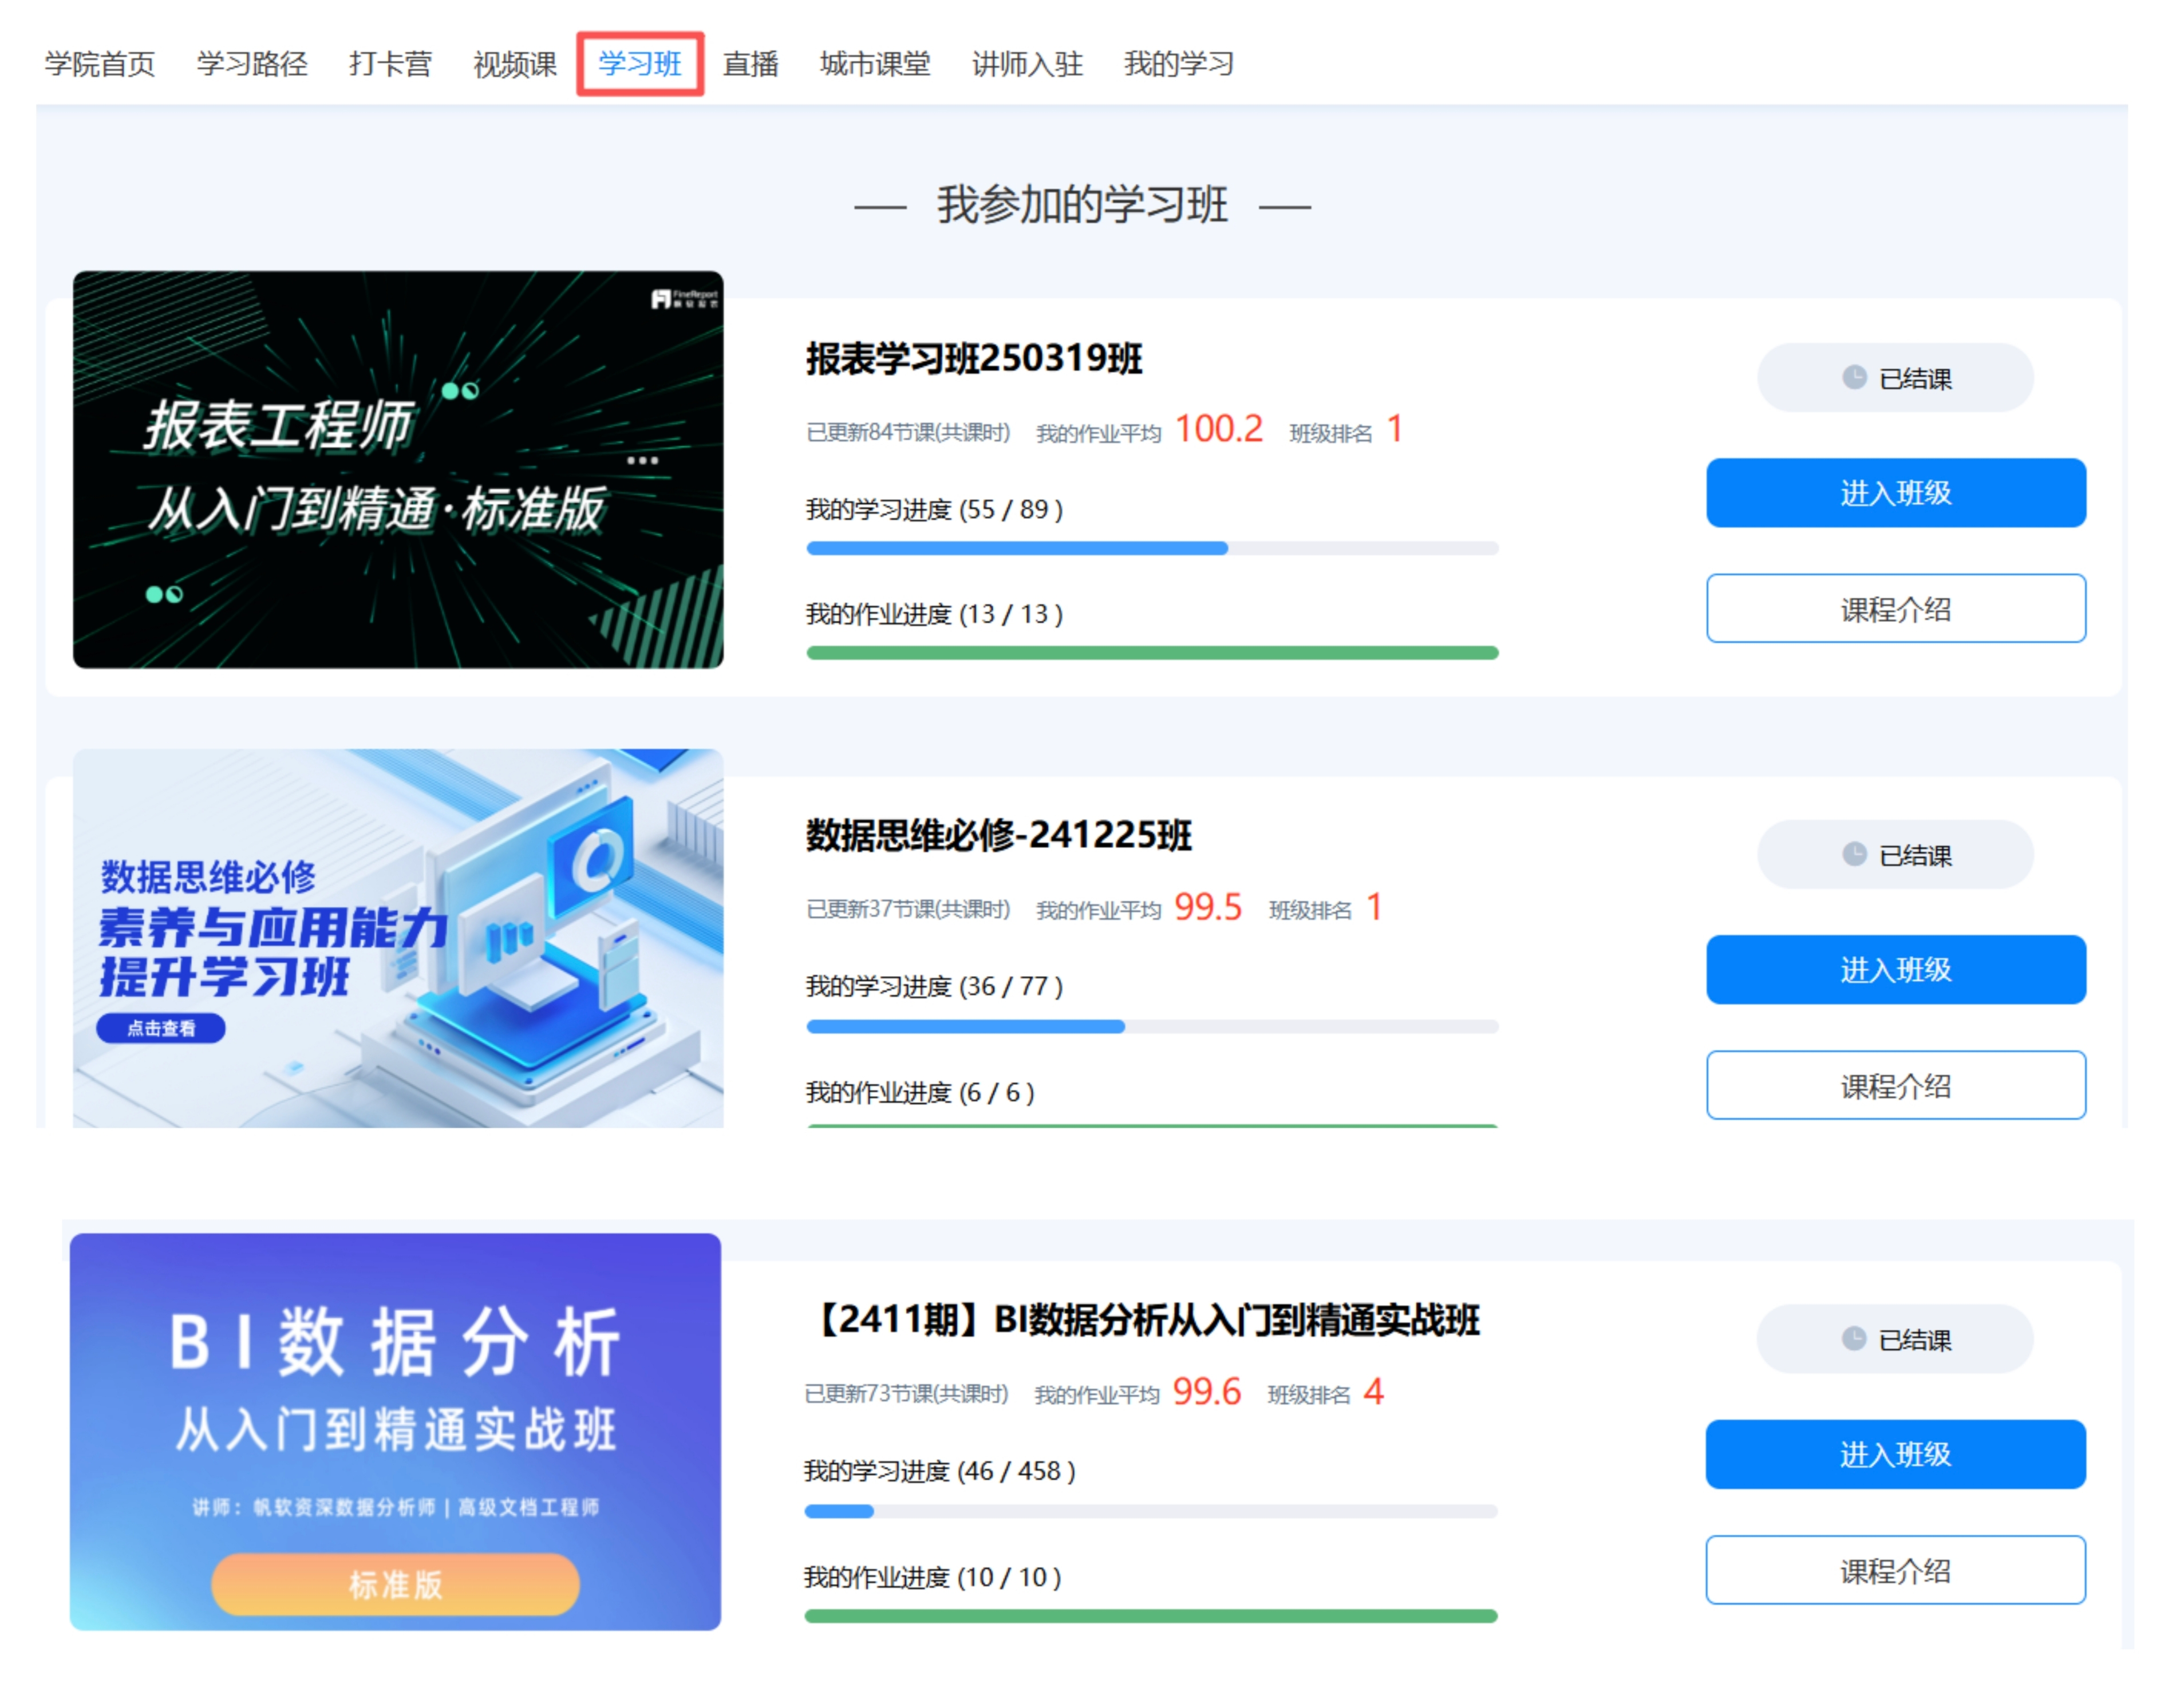The height and width of the screenshot is (1695, 2184).
Task: Click 点击查看 badge on 数据思维必修 thumbnail
Action: pyautogui.click(x=161, y=1028)
